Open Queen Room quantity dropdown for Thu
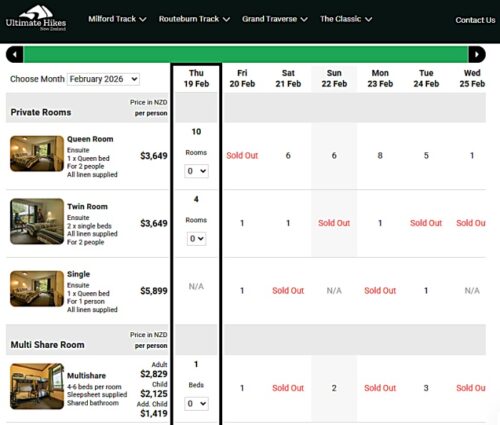This screenshot has height=425, width=500. (196, 171)
